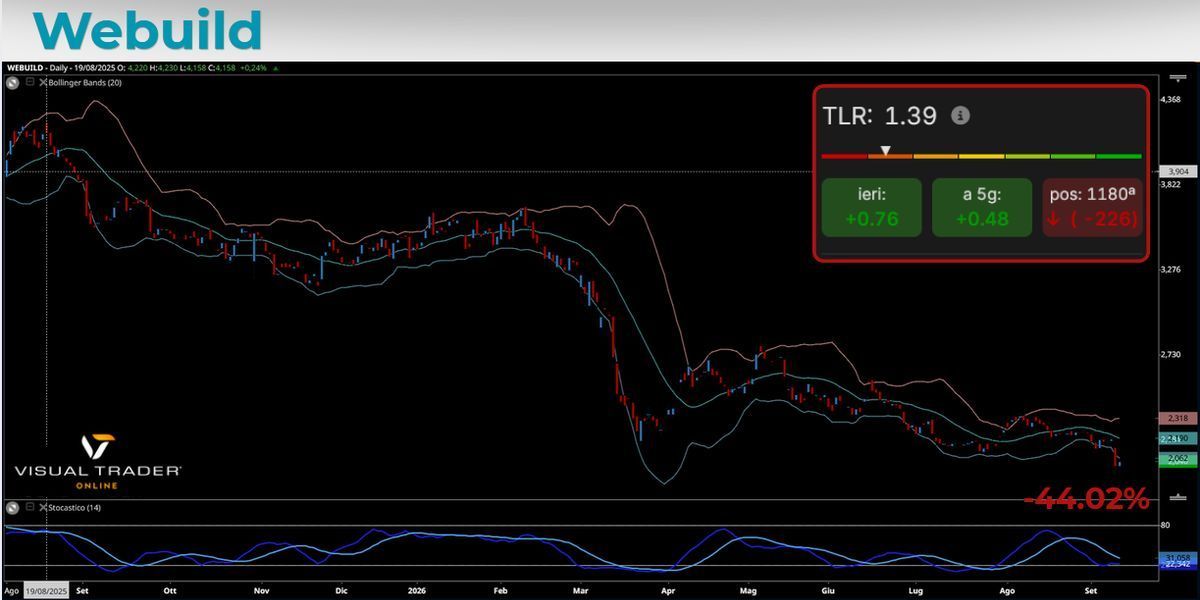Click the 'Apr' month axis label
Viewport: 1200px width, 600px height.
pyautogui.click(x=667, y=590)
